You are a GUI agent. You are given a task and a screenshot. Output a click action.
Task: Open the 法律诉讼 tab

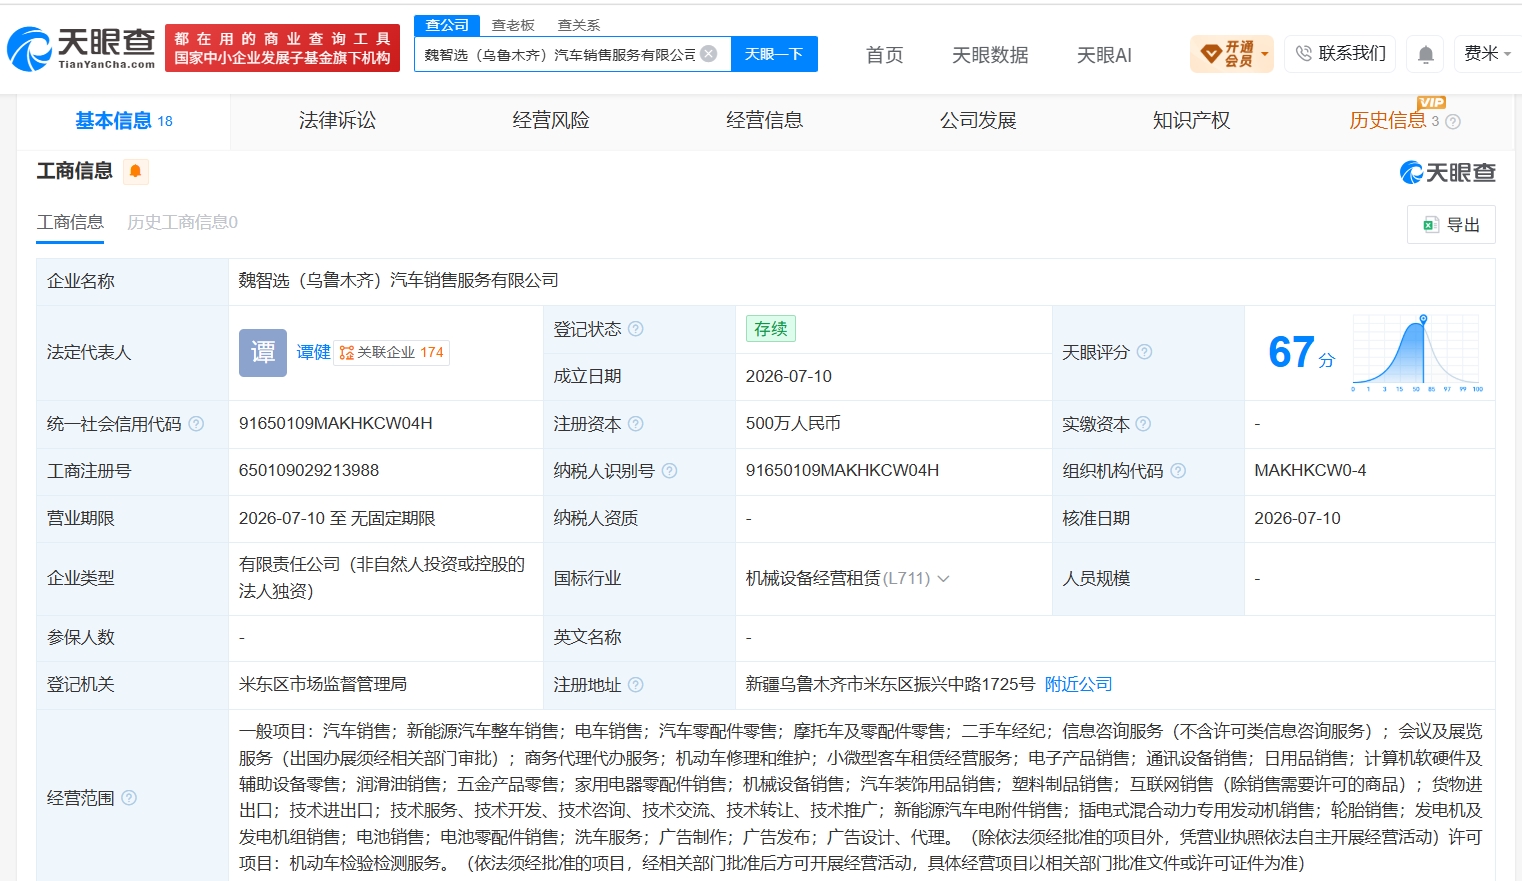click(x=337, y=121)
